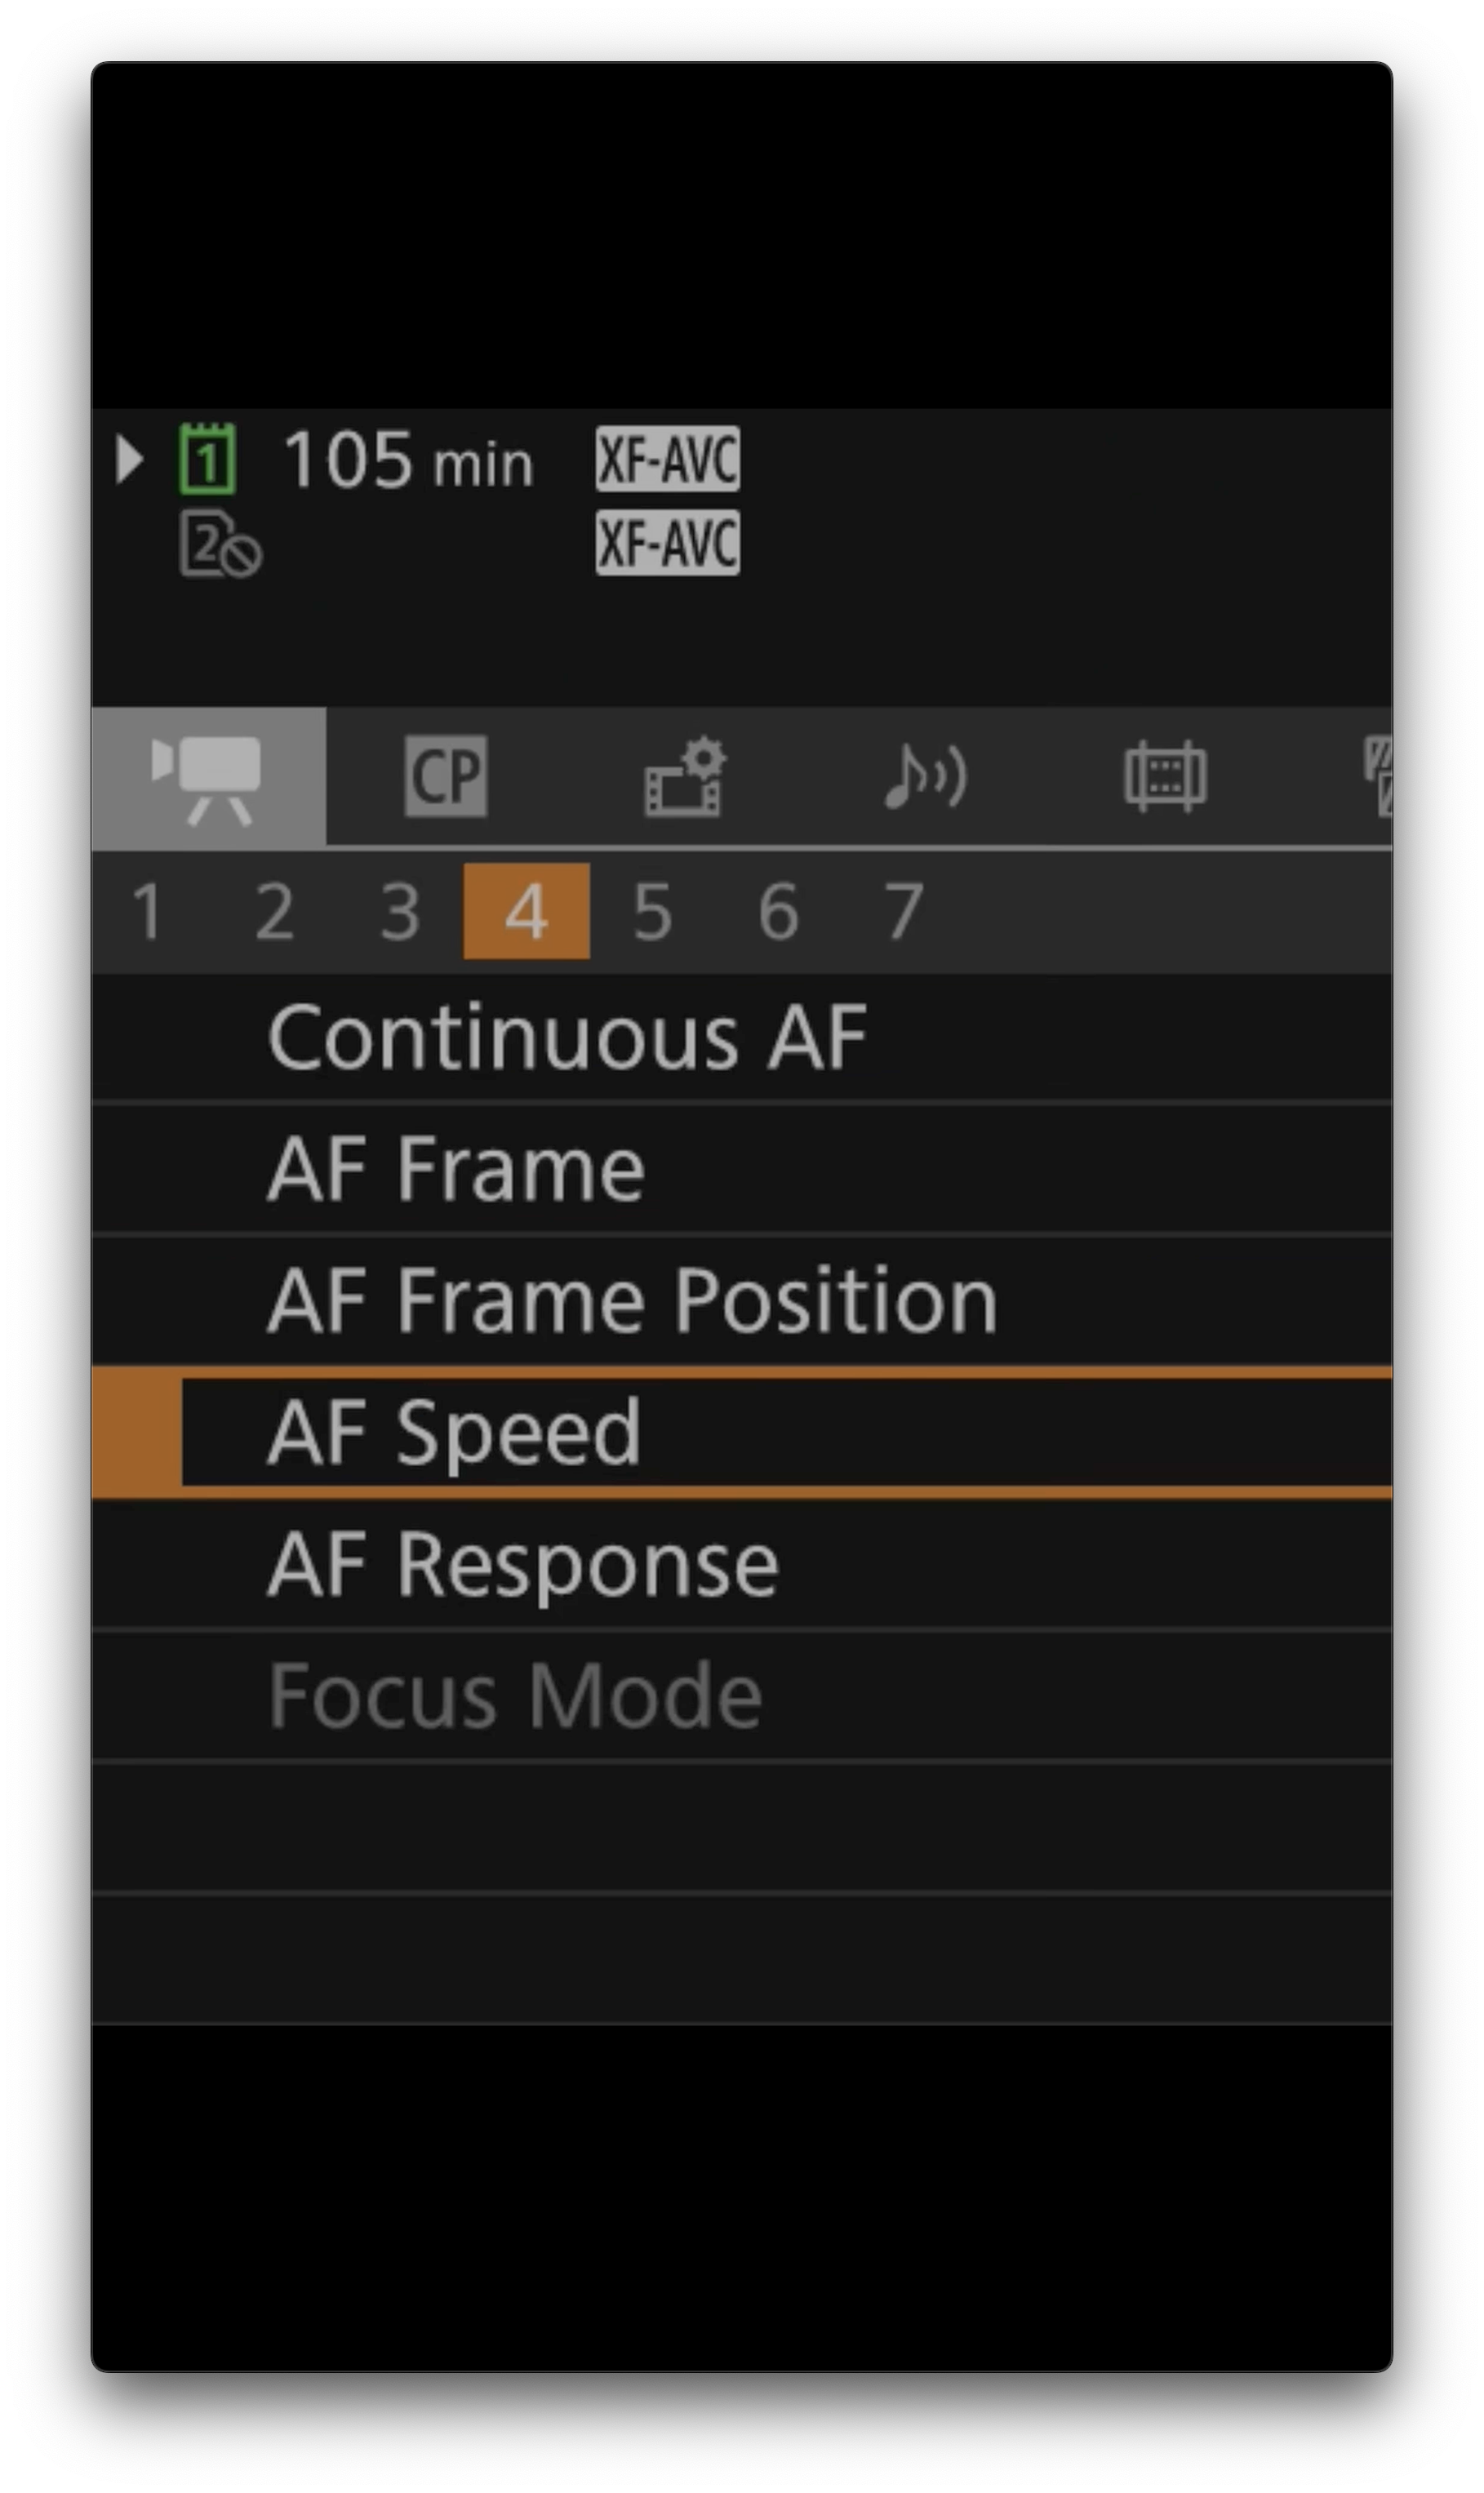Switch to menu page 1
The image size is (1484, 2493).
(148, 911)
